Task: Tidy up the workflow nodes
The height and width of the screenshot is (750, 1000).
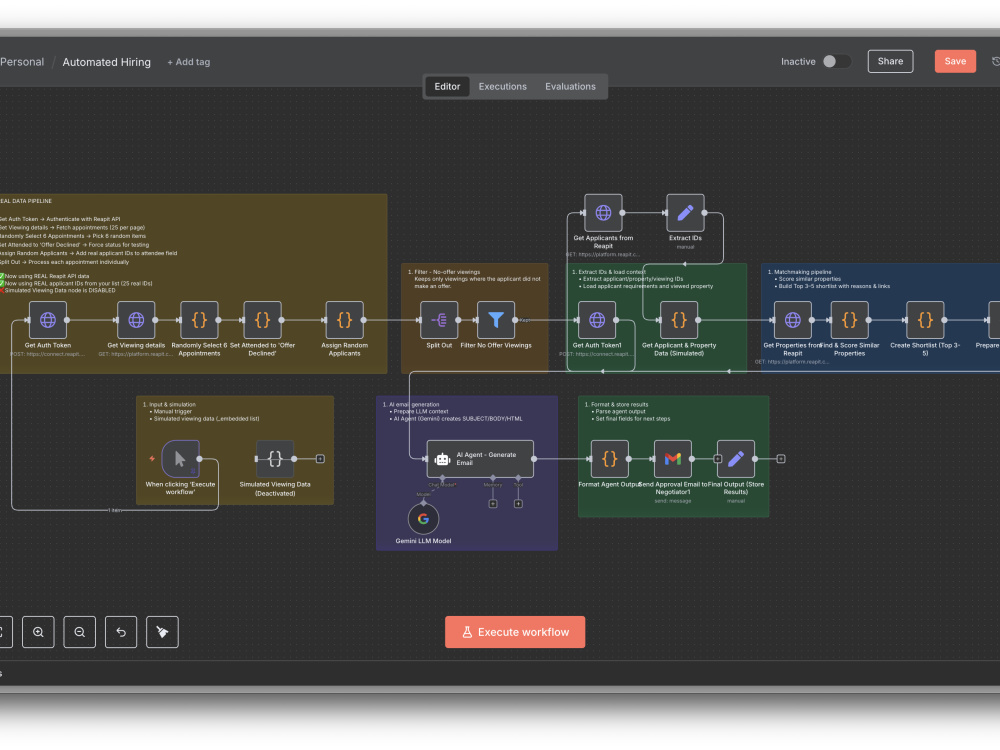Action: 163,632
